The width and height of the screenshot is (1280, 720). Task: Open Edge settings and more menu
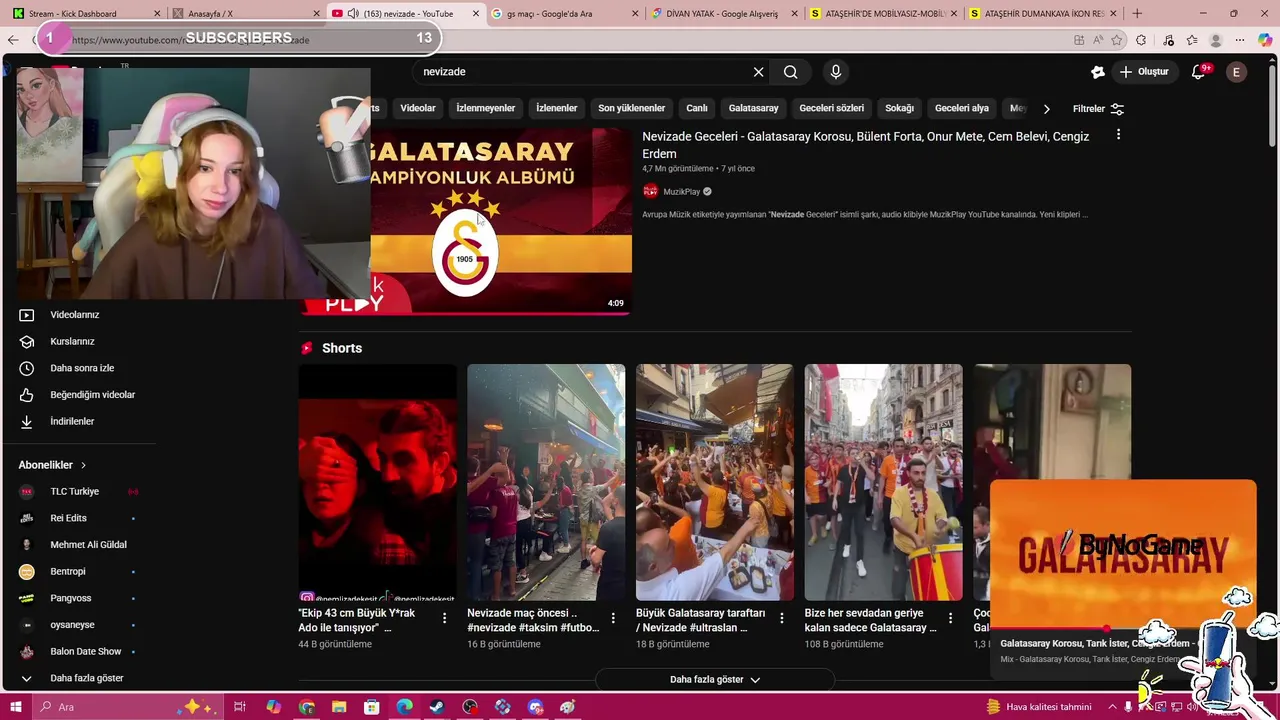pos(1241,40)
